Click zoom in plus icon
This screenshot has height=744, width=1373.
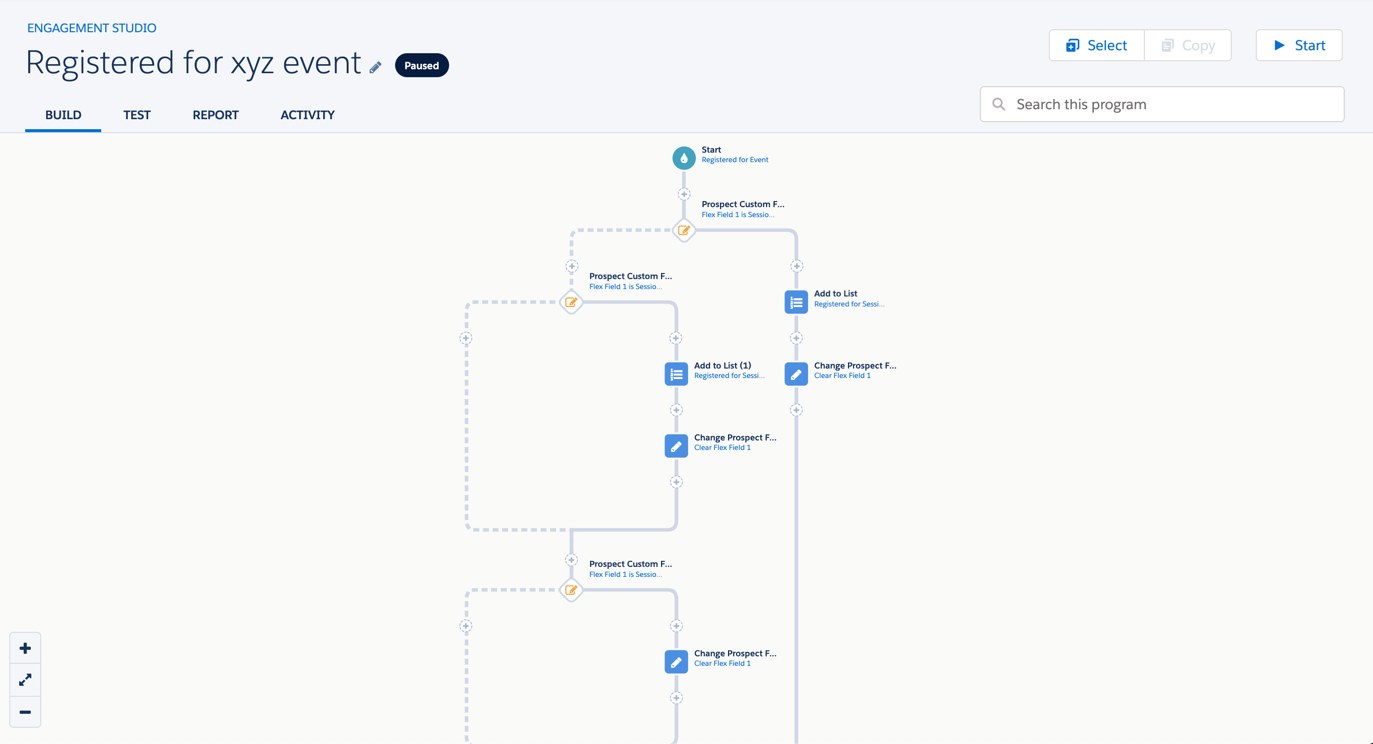pyautogui.click(x=25, y=648)
